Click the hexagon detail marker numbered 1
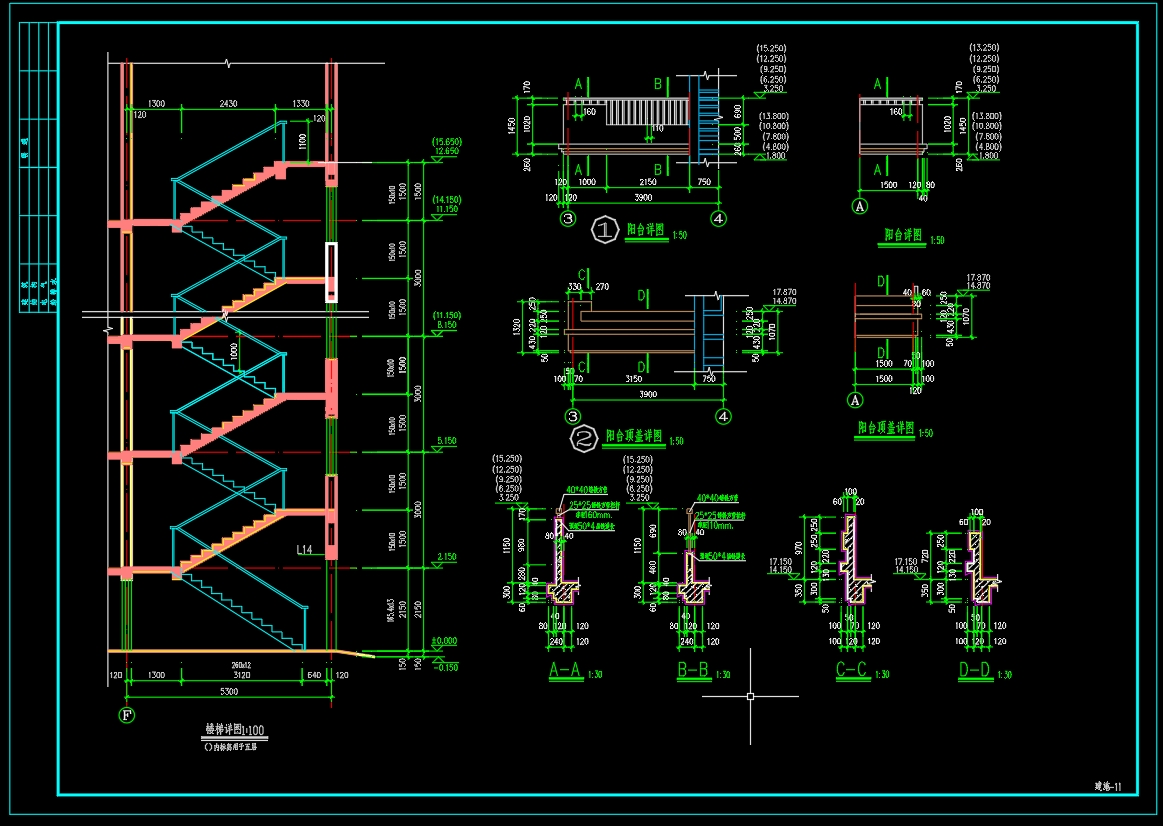1163x826 pixels. pyautogui.click(x=604, y=230)
